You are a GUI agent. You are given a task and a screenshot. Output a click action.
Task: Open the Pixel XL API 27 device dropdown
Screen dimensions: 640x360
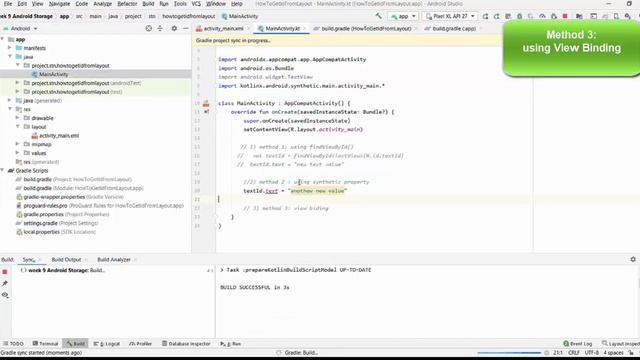click(450, 16)
